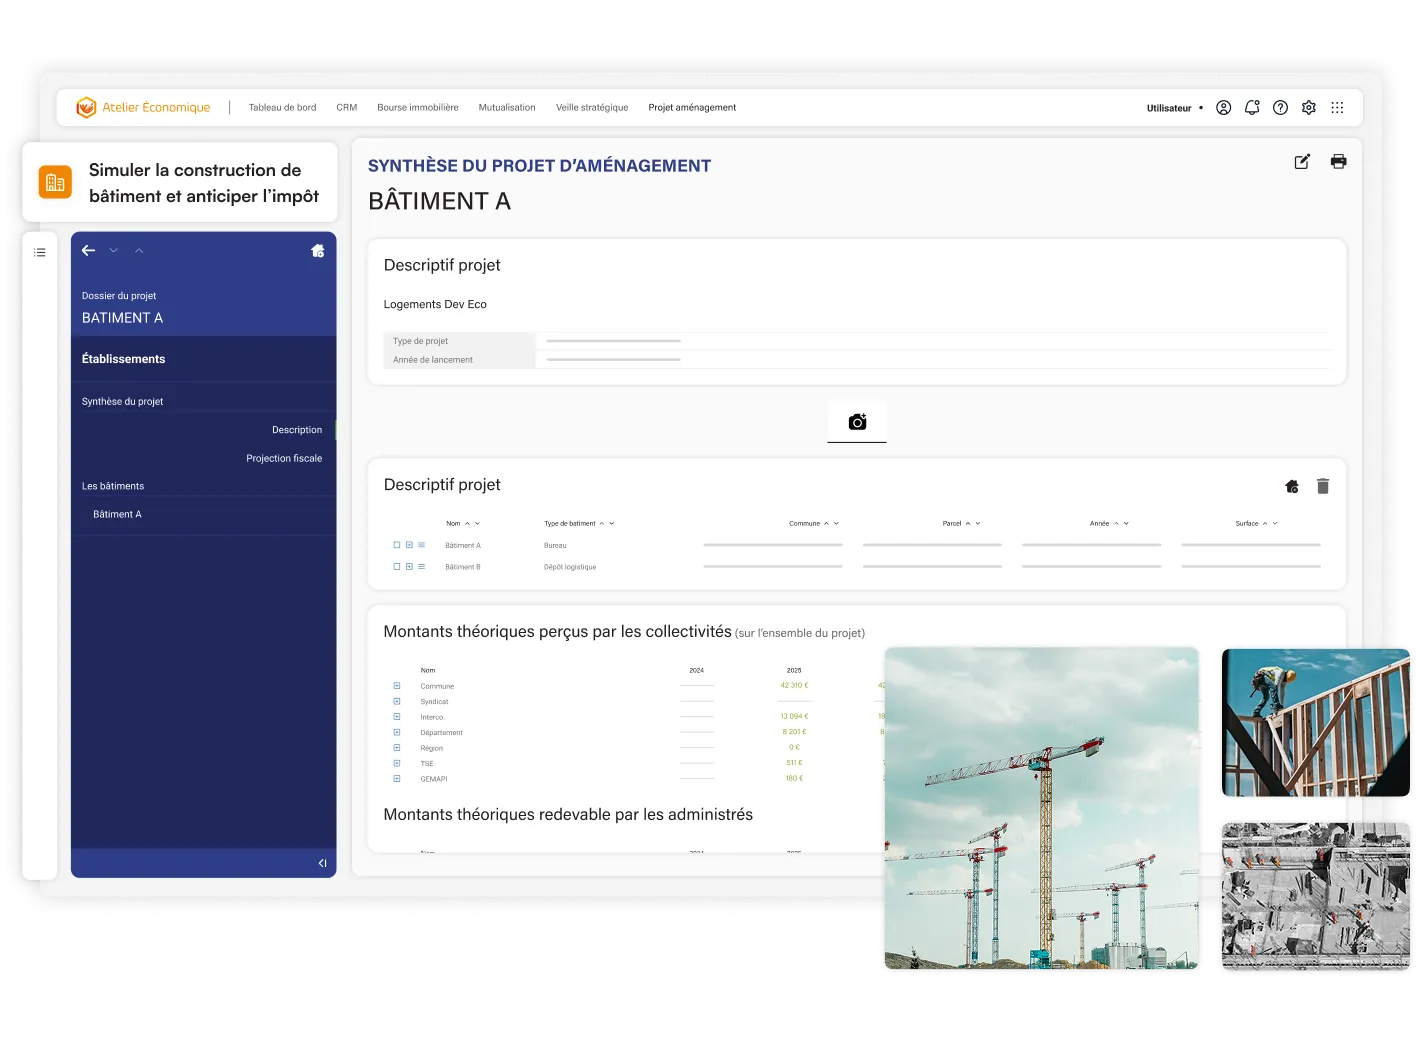This screenshot has width=1416, height=1045.
Task: Click the Atelier Économique logo
Action: [143, 107]
